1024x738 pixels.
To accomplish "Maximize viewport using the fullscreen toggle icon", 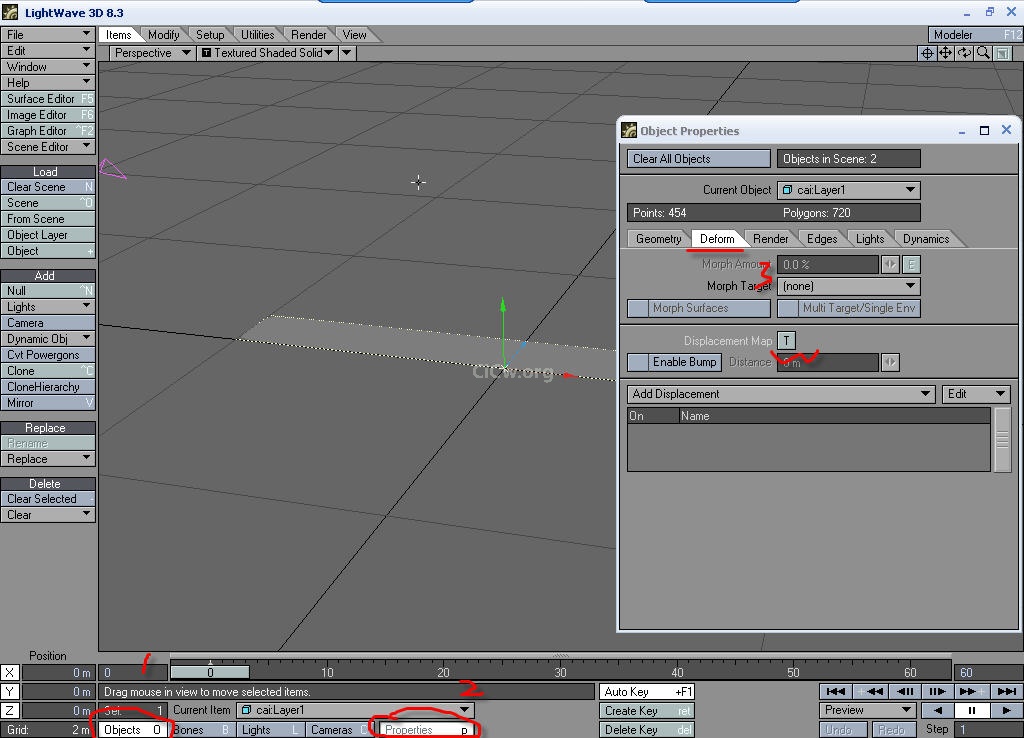I will point(1003,53).
